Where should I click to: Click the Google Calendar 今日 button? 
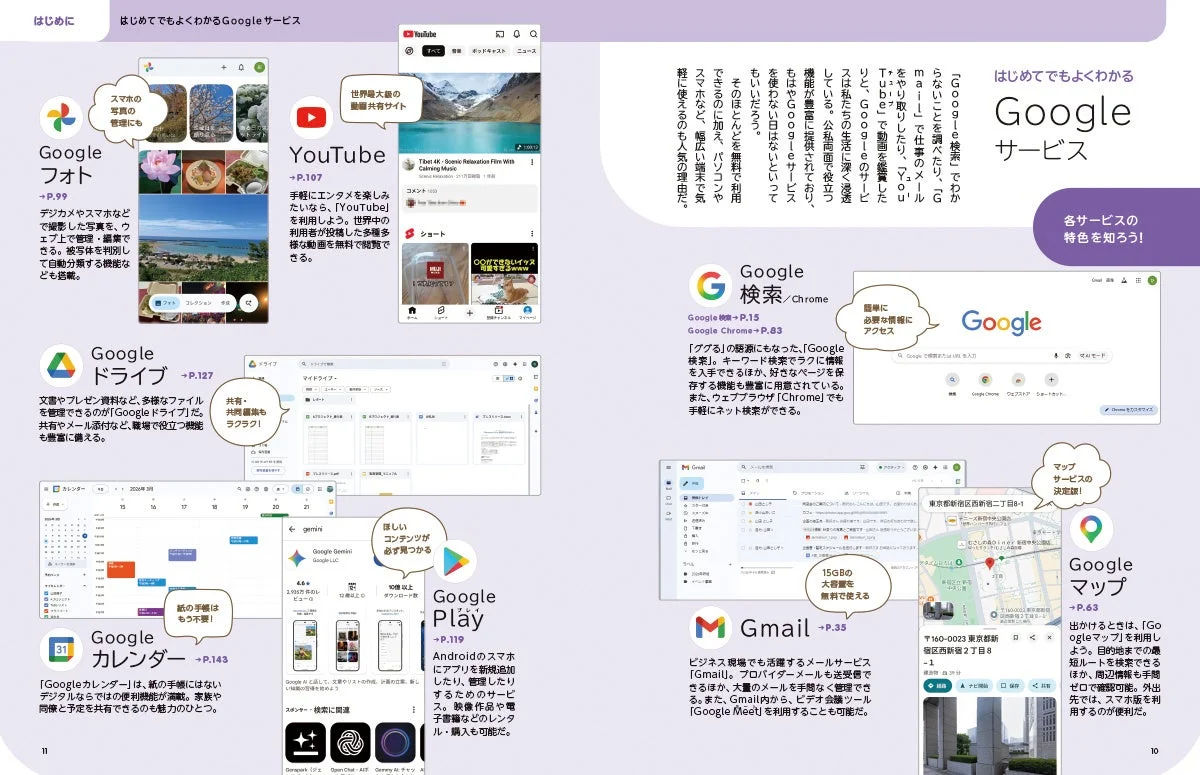(x=100, y=489)
